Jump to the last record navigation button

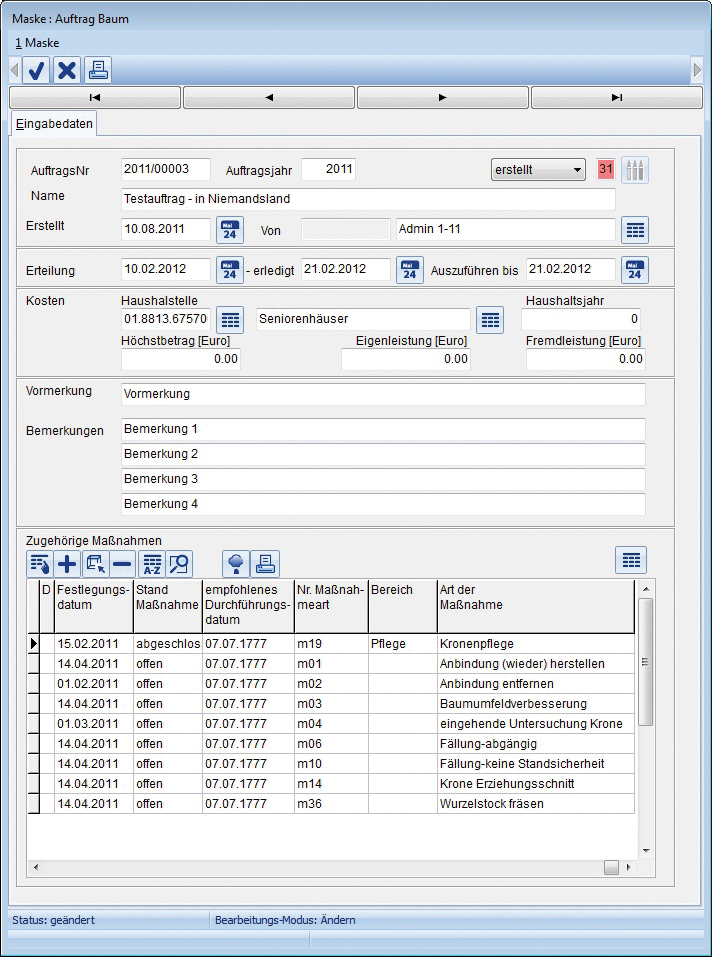(617, 97)
